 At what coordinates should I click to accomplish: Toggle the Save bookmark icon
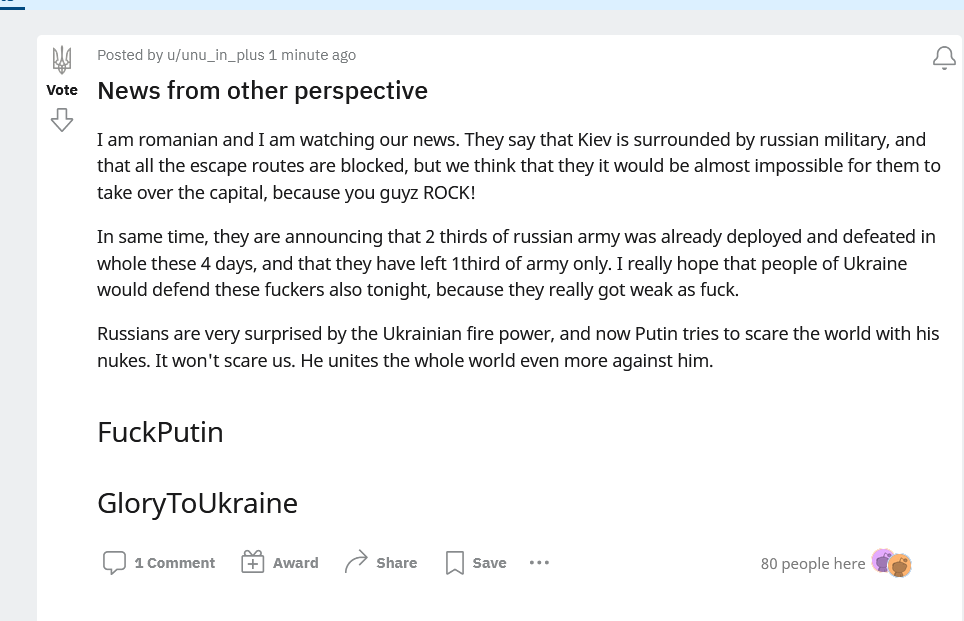tap(455, 563)
